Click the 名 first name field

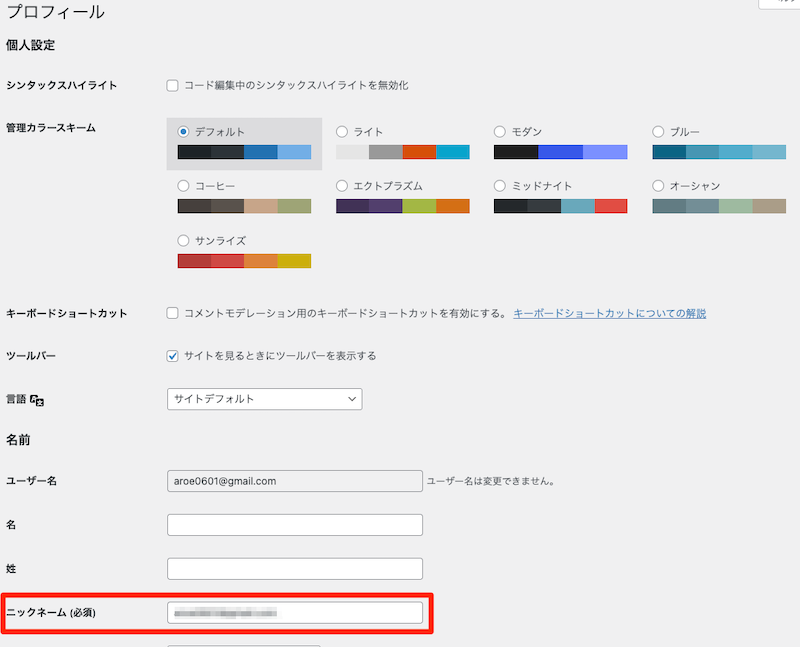coord(295,525)
